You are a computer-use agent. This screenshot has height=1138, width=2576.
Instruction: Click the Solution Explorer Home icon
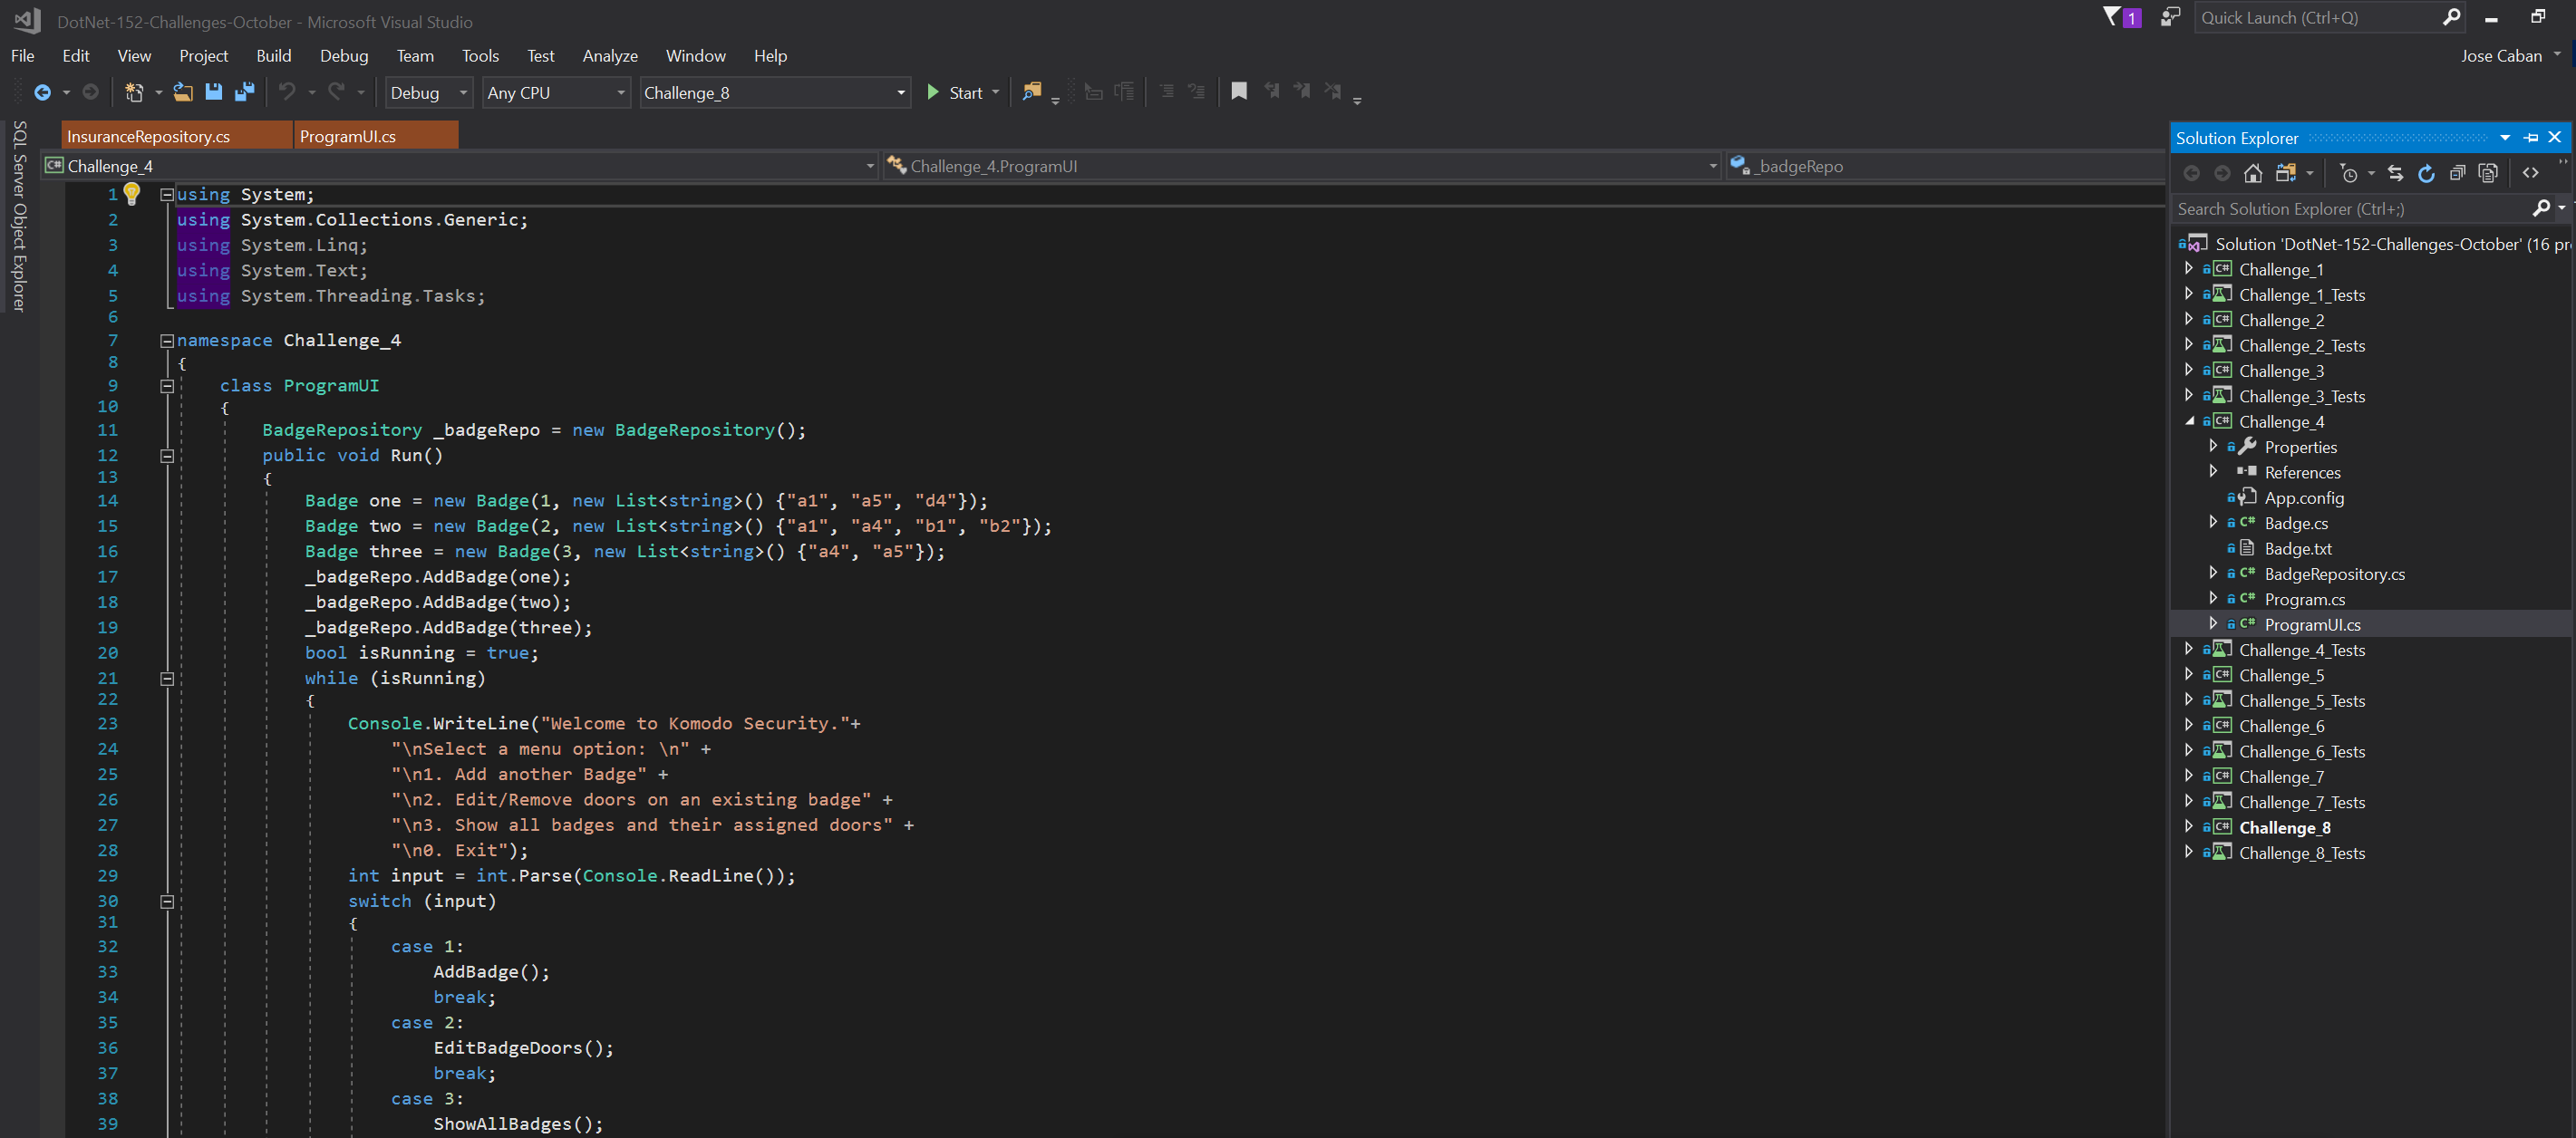2253,173
